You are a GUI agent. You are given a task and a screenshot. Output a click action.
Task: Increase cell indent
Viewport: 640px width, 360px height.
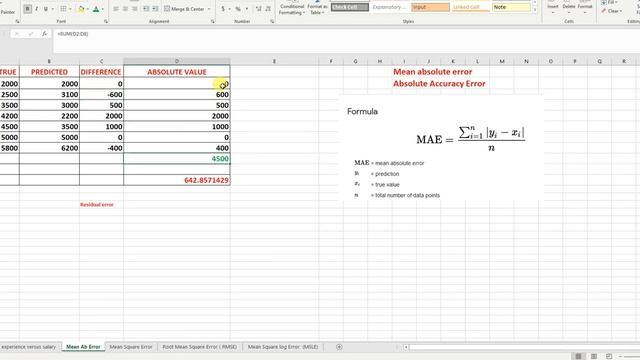coord(155,9)
